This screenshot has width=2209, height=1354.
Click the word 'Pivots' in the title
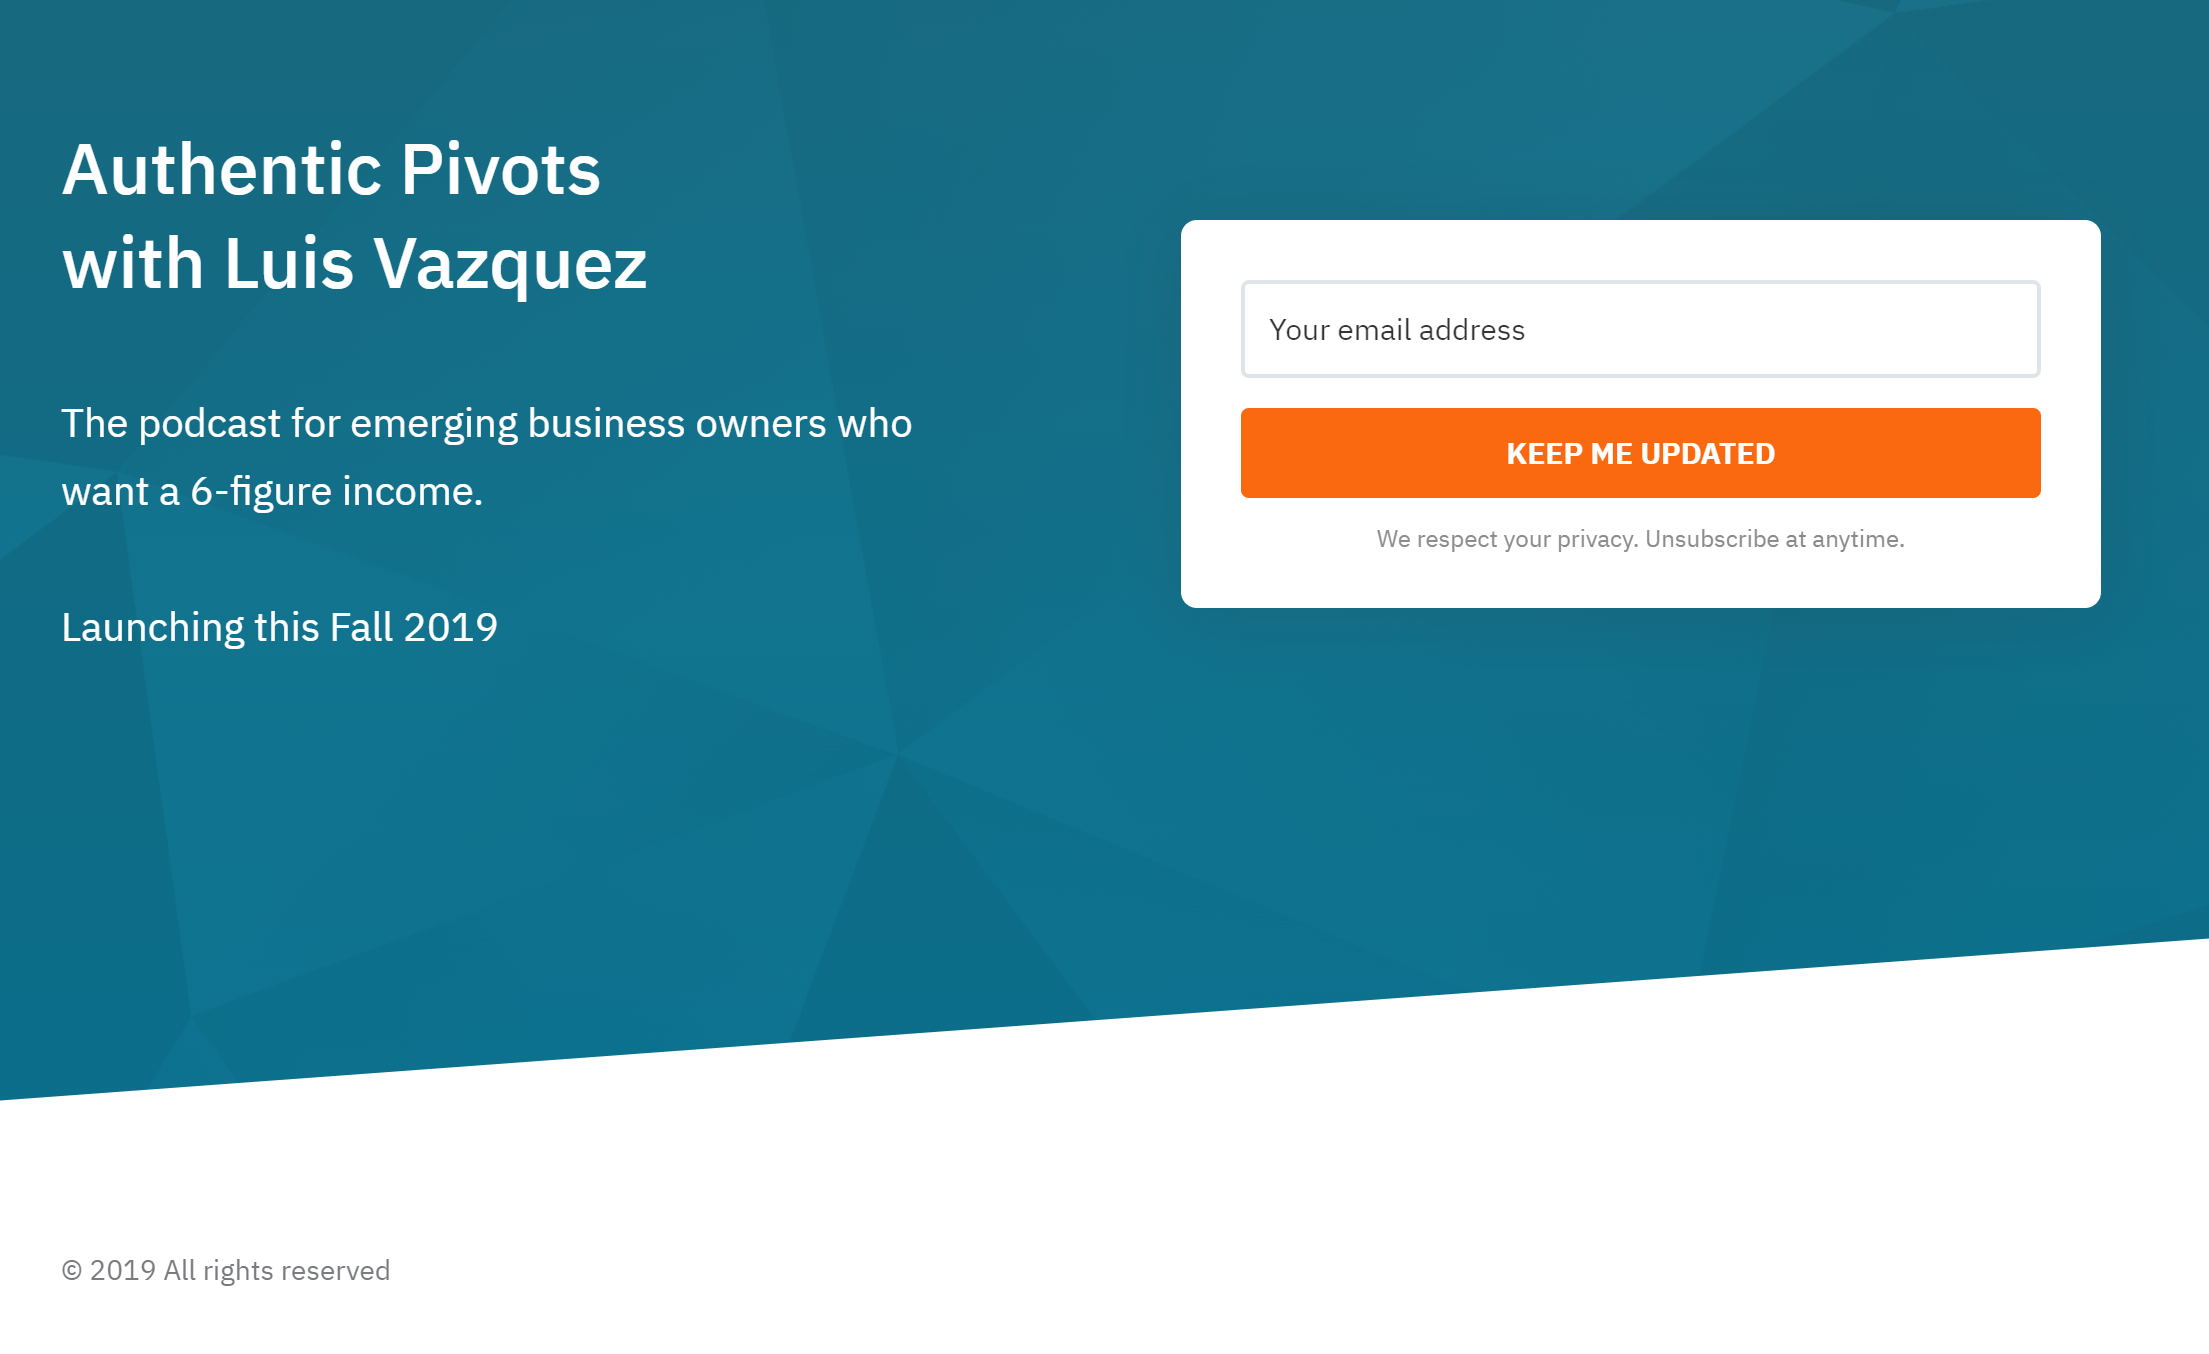500,170
